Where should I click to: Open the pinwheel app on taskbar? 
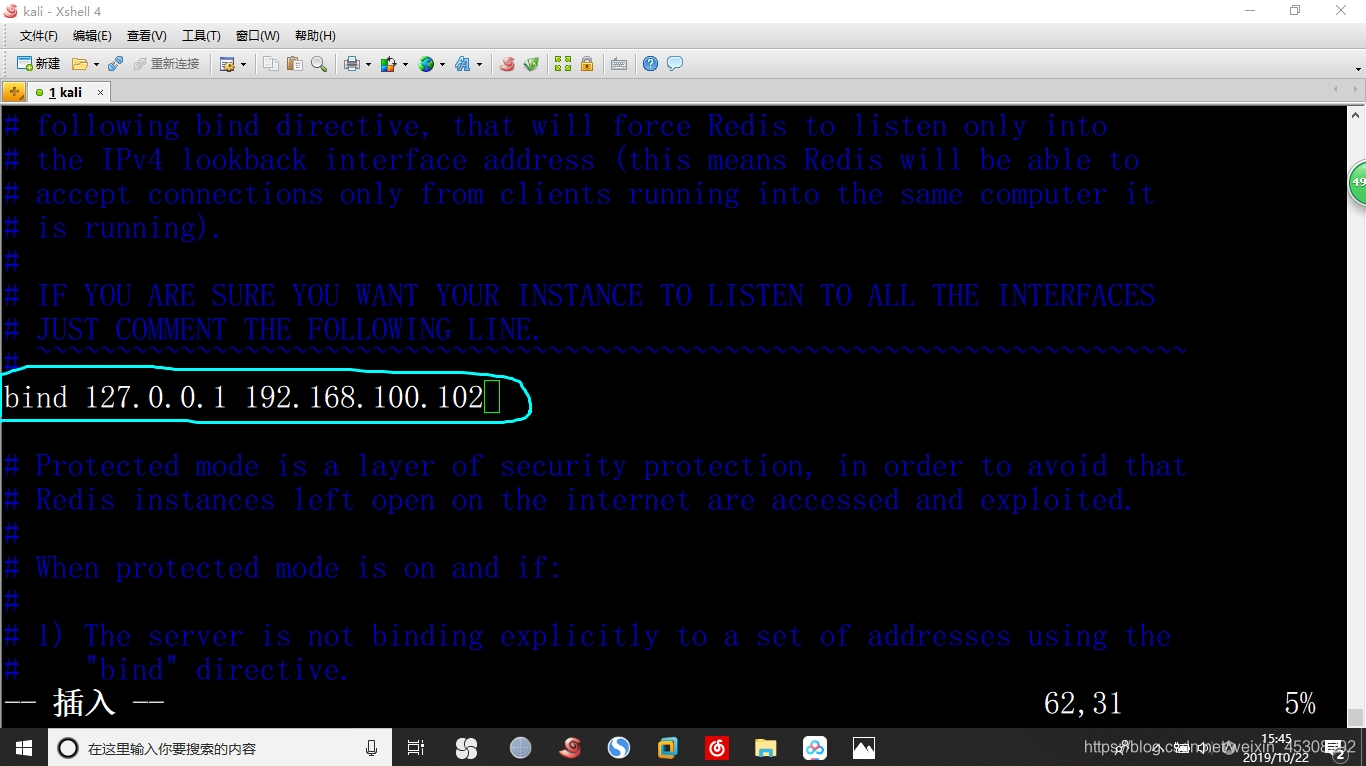(466, 748)
